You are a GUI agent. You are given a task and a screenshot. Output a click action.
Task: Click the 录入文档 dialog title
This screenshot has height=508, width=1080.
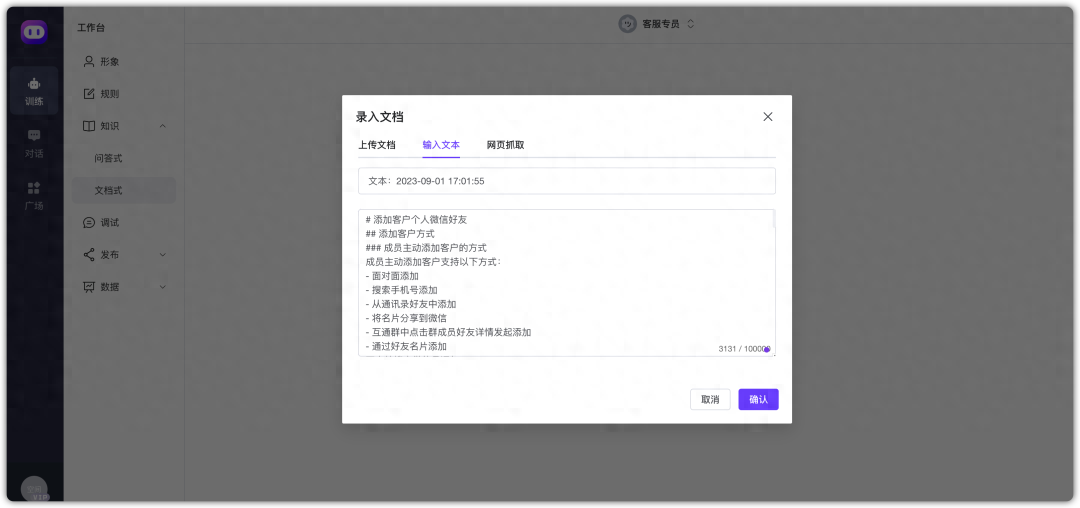coord(380,117)
